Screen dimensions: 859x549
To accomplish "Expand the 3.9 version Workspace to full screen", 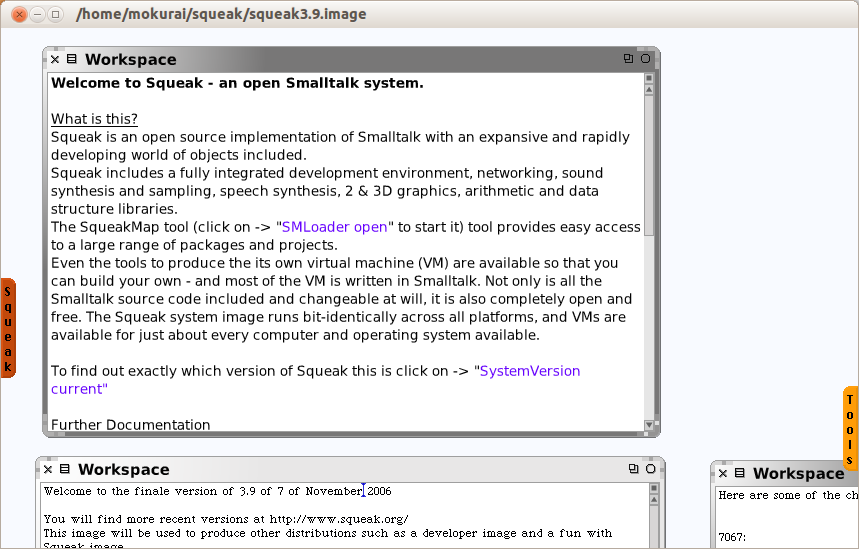I will point(633,469).
